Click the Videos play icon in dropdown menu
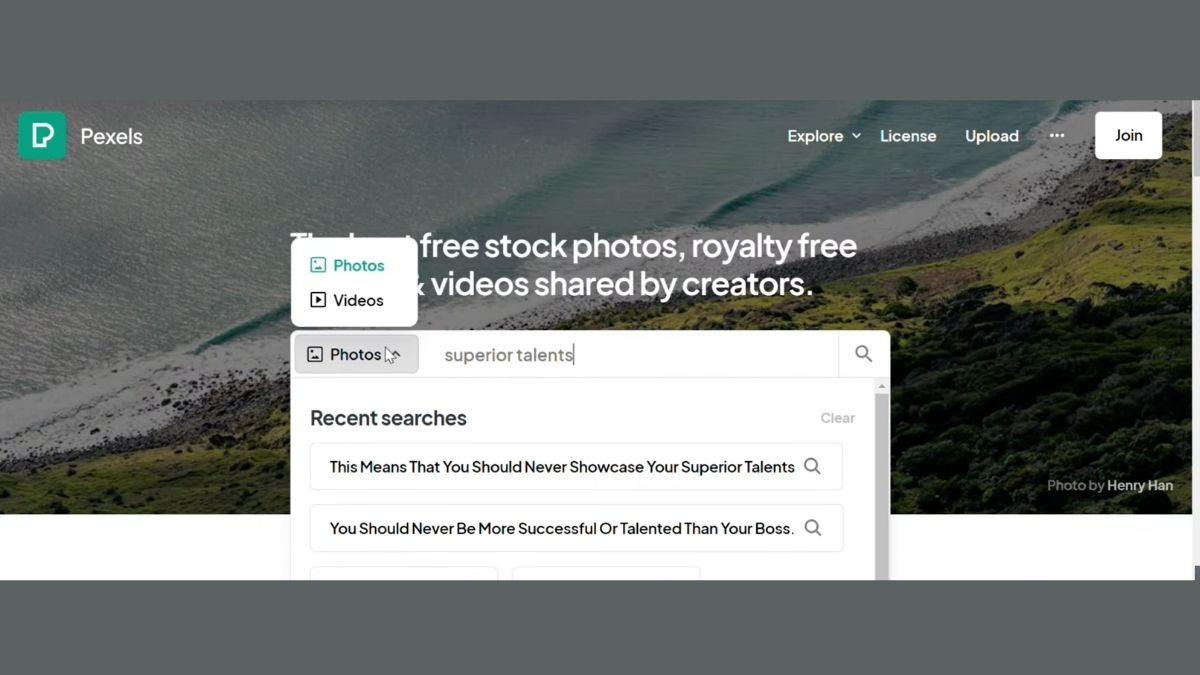 pyautogui.click(x=318, y=300)
